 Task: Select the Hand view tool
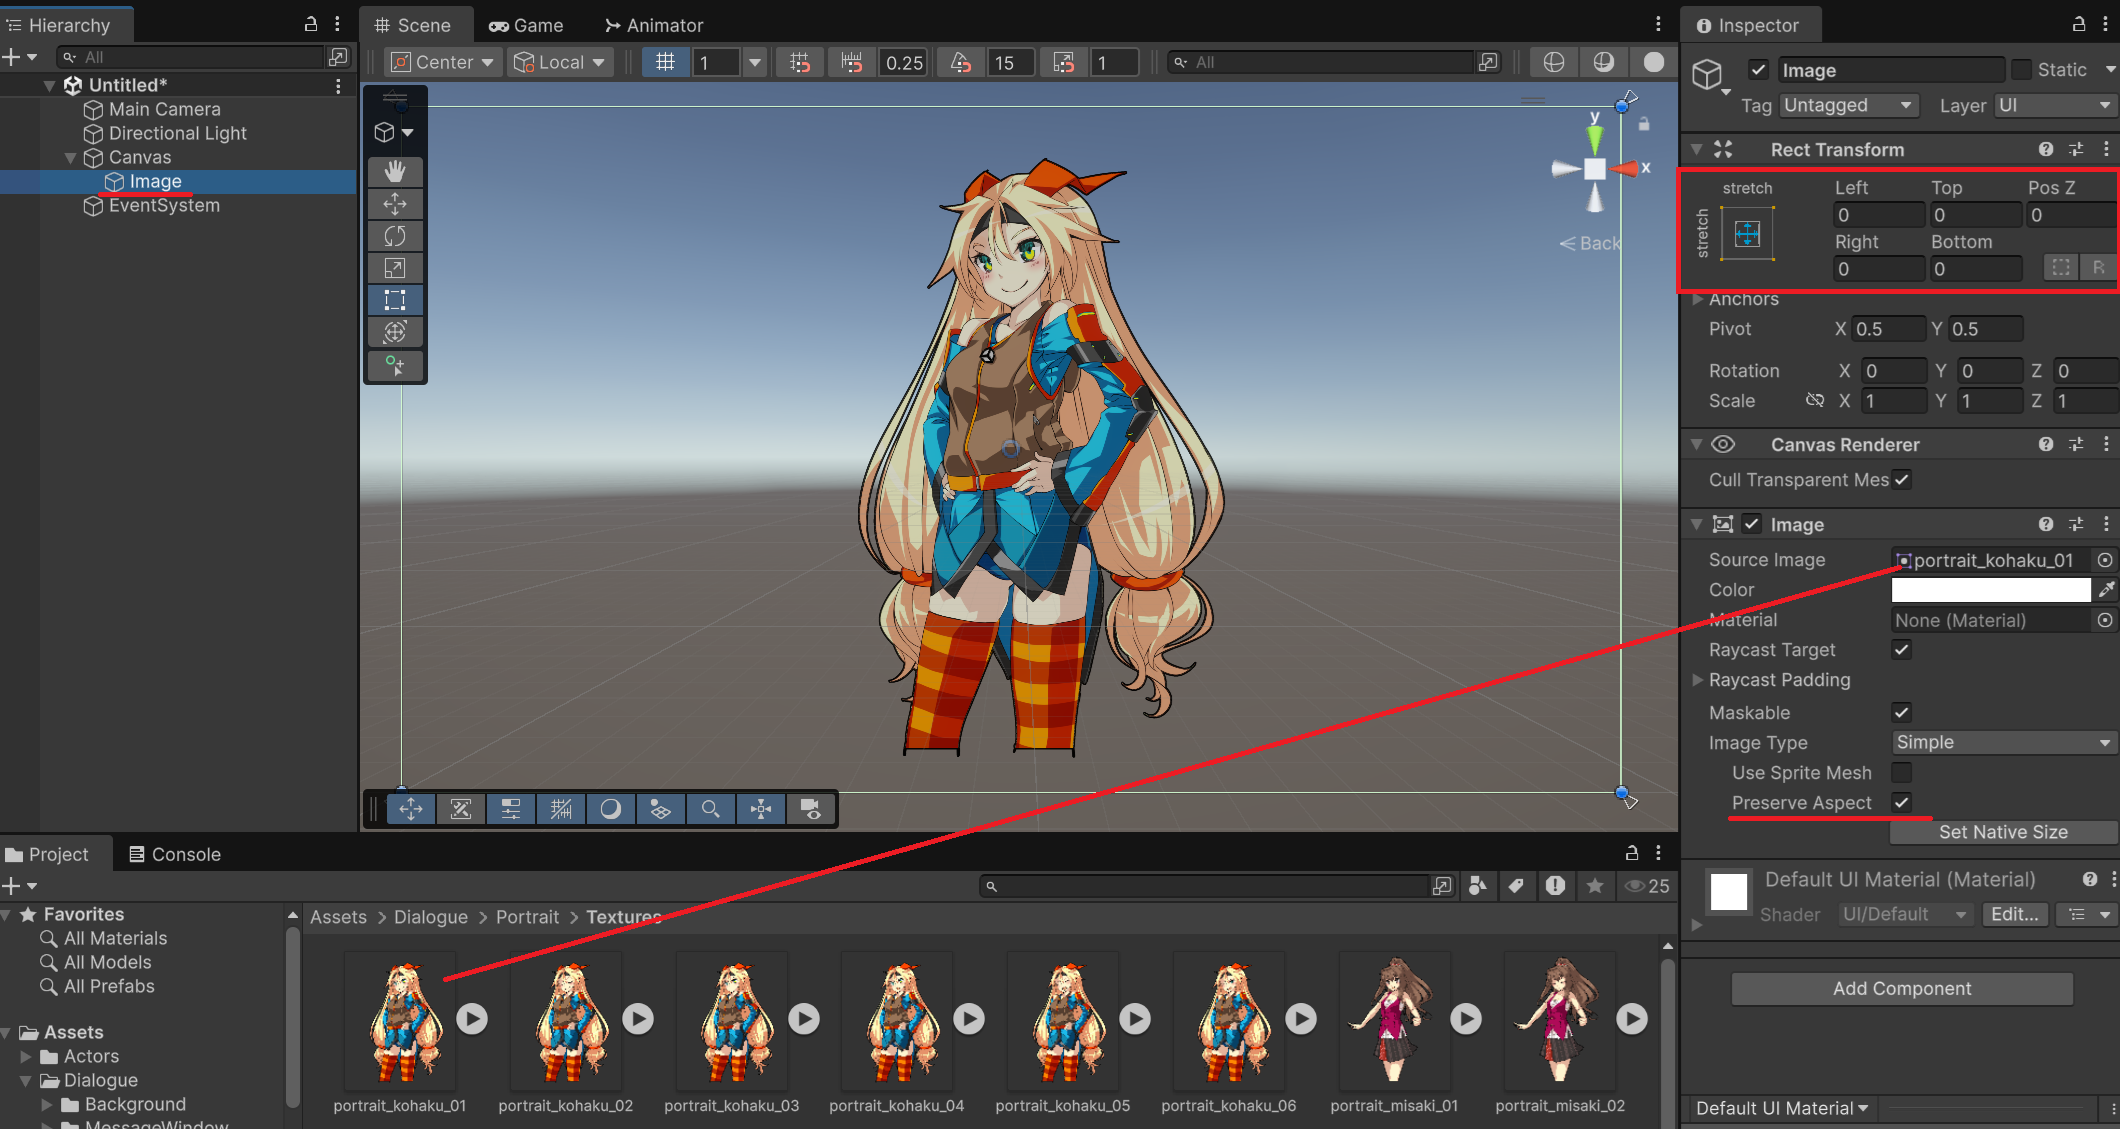click(395, 172)
